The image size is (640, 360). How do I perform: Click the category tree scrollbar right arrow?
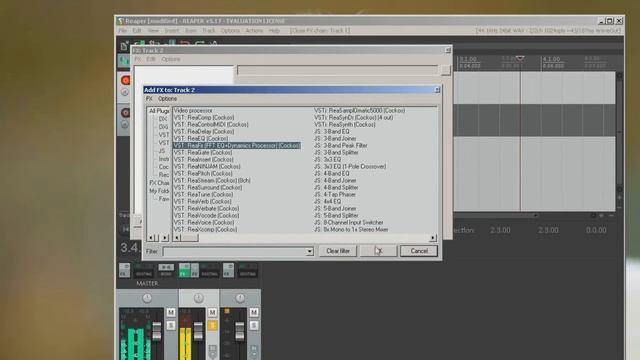164,238
